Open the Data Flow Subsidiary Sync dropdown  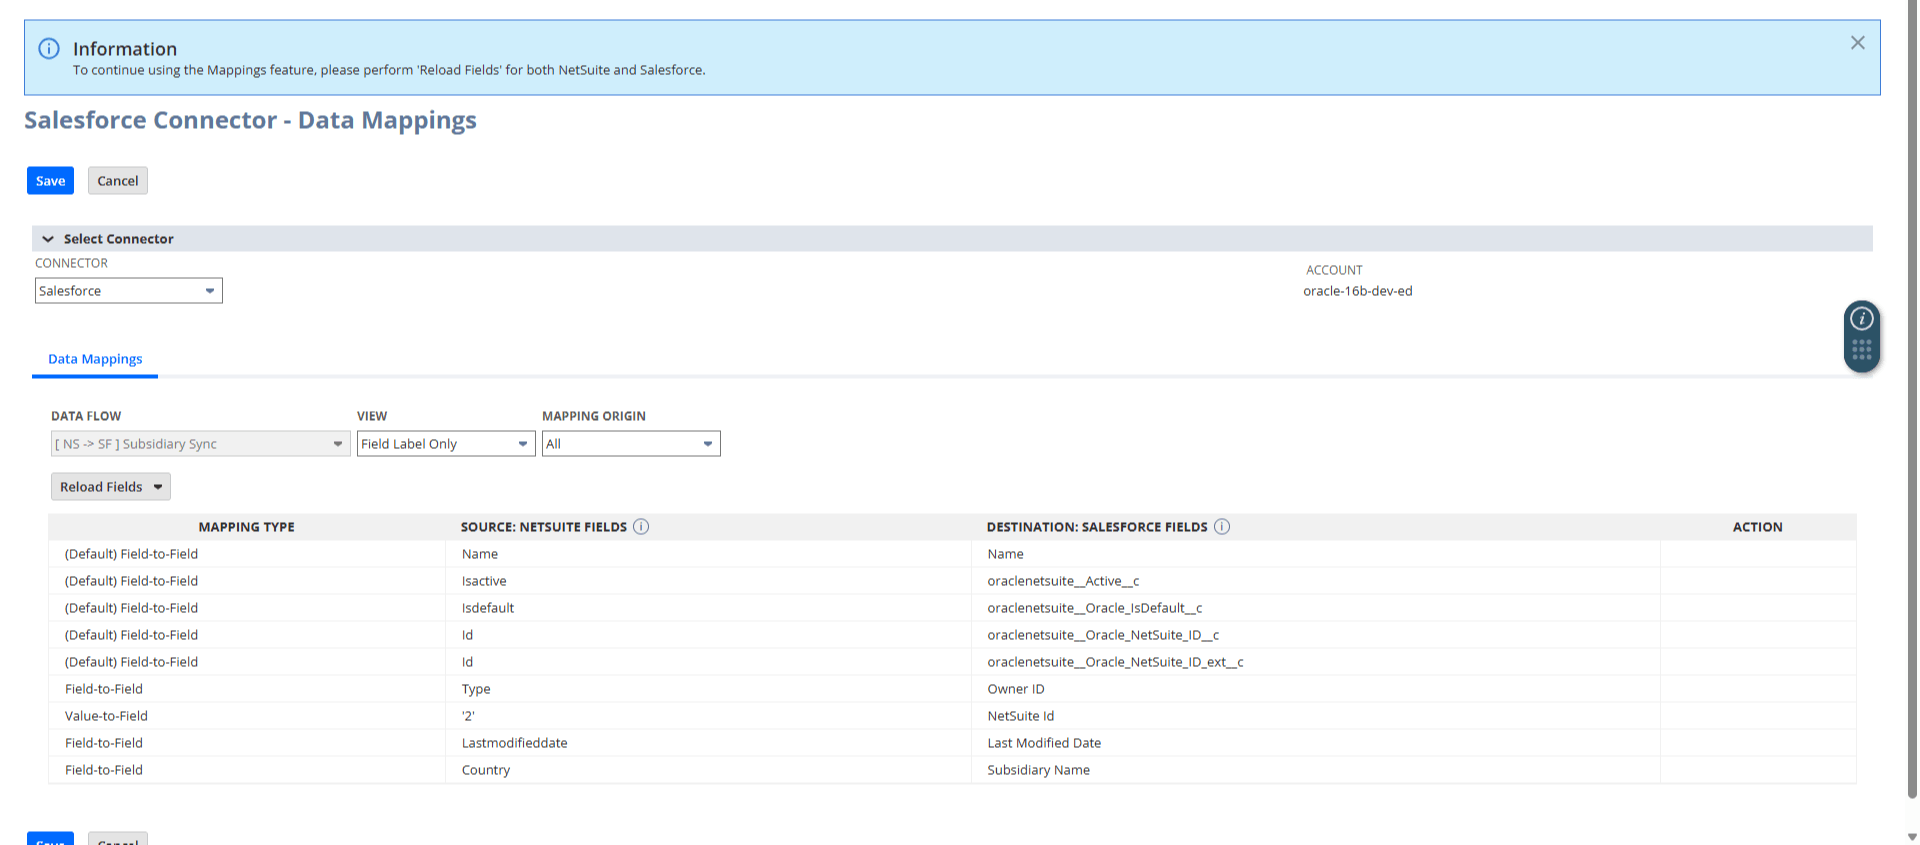coord(201,444)
